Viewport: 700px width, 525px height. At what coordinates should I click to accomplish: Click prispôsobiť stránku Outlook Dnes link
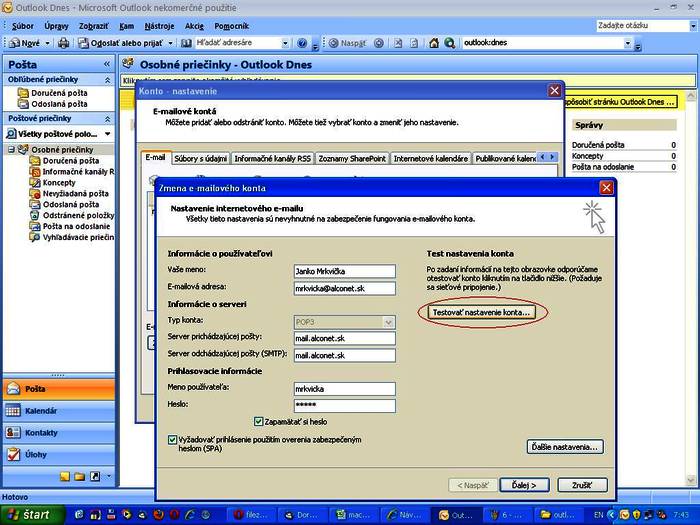click(x=620, y=102)
